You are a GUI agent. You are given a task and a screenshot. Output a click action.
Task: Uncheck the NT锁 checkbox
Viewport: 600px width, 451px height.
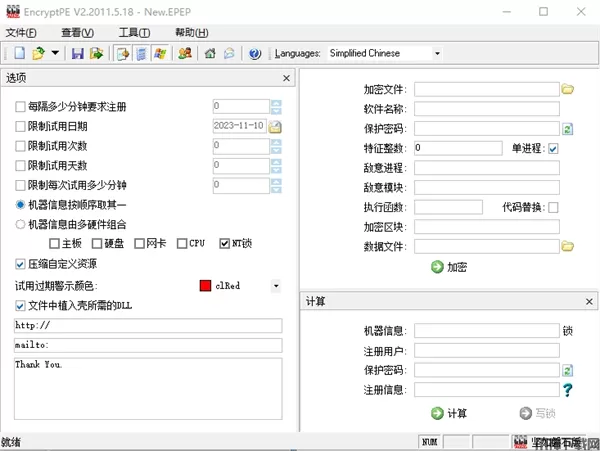pyautogui.click(x=224, y=243)
